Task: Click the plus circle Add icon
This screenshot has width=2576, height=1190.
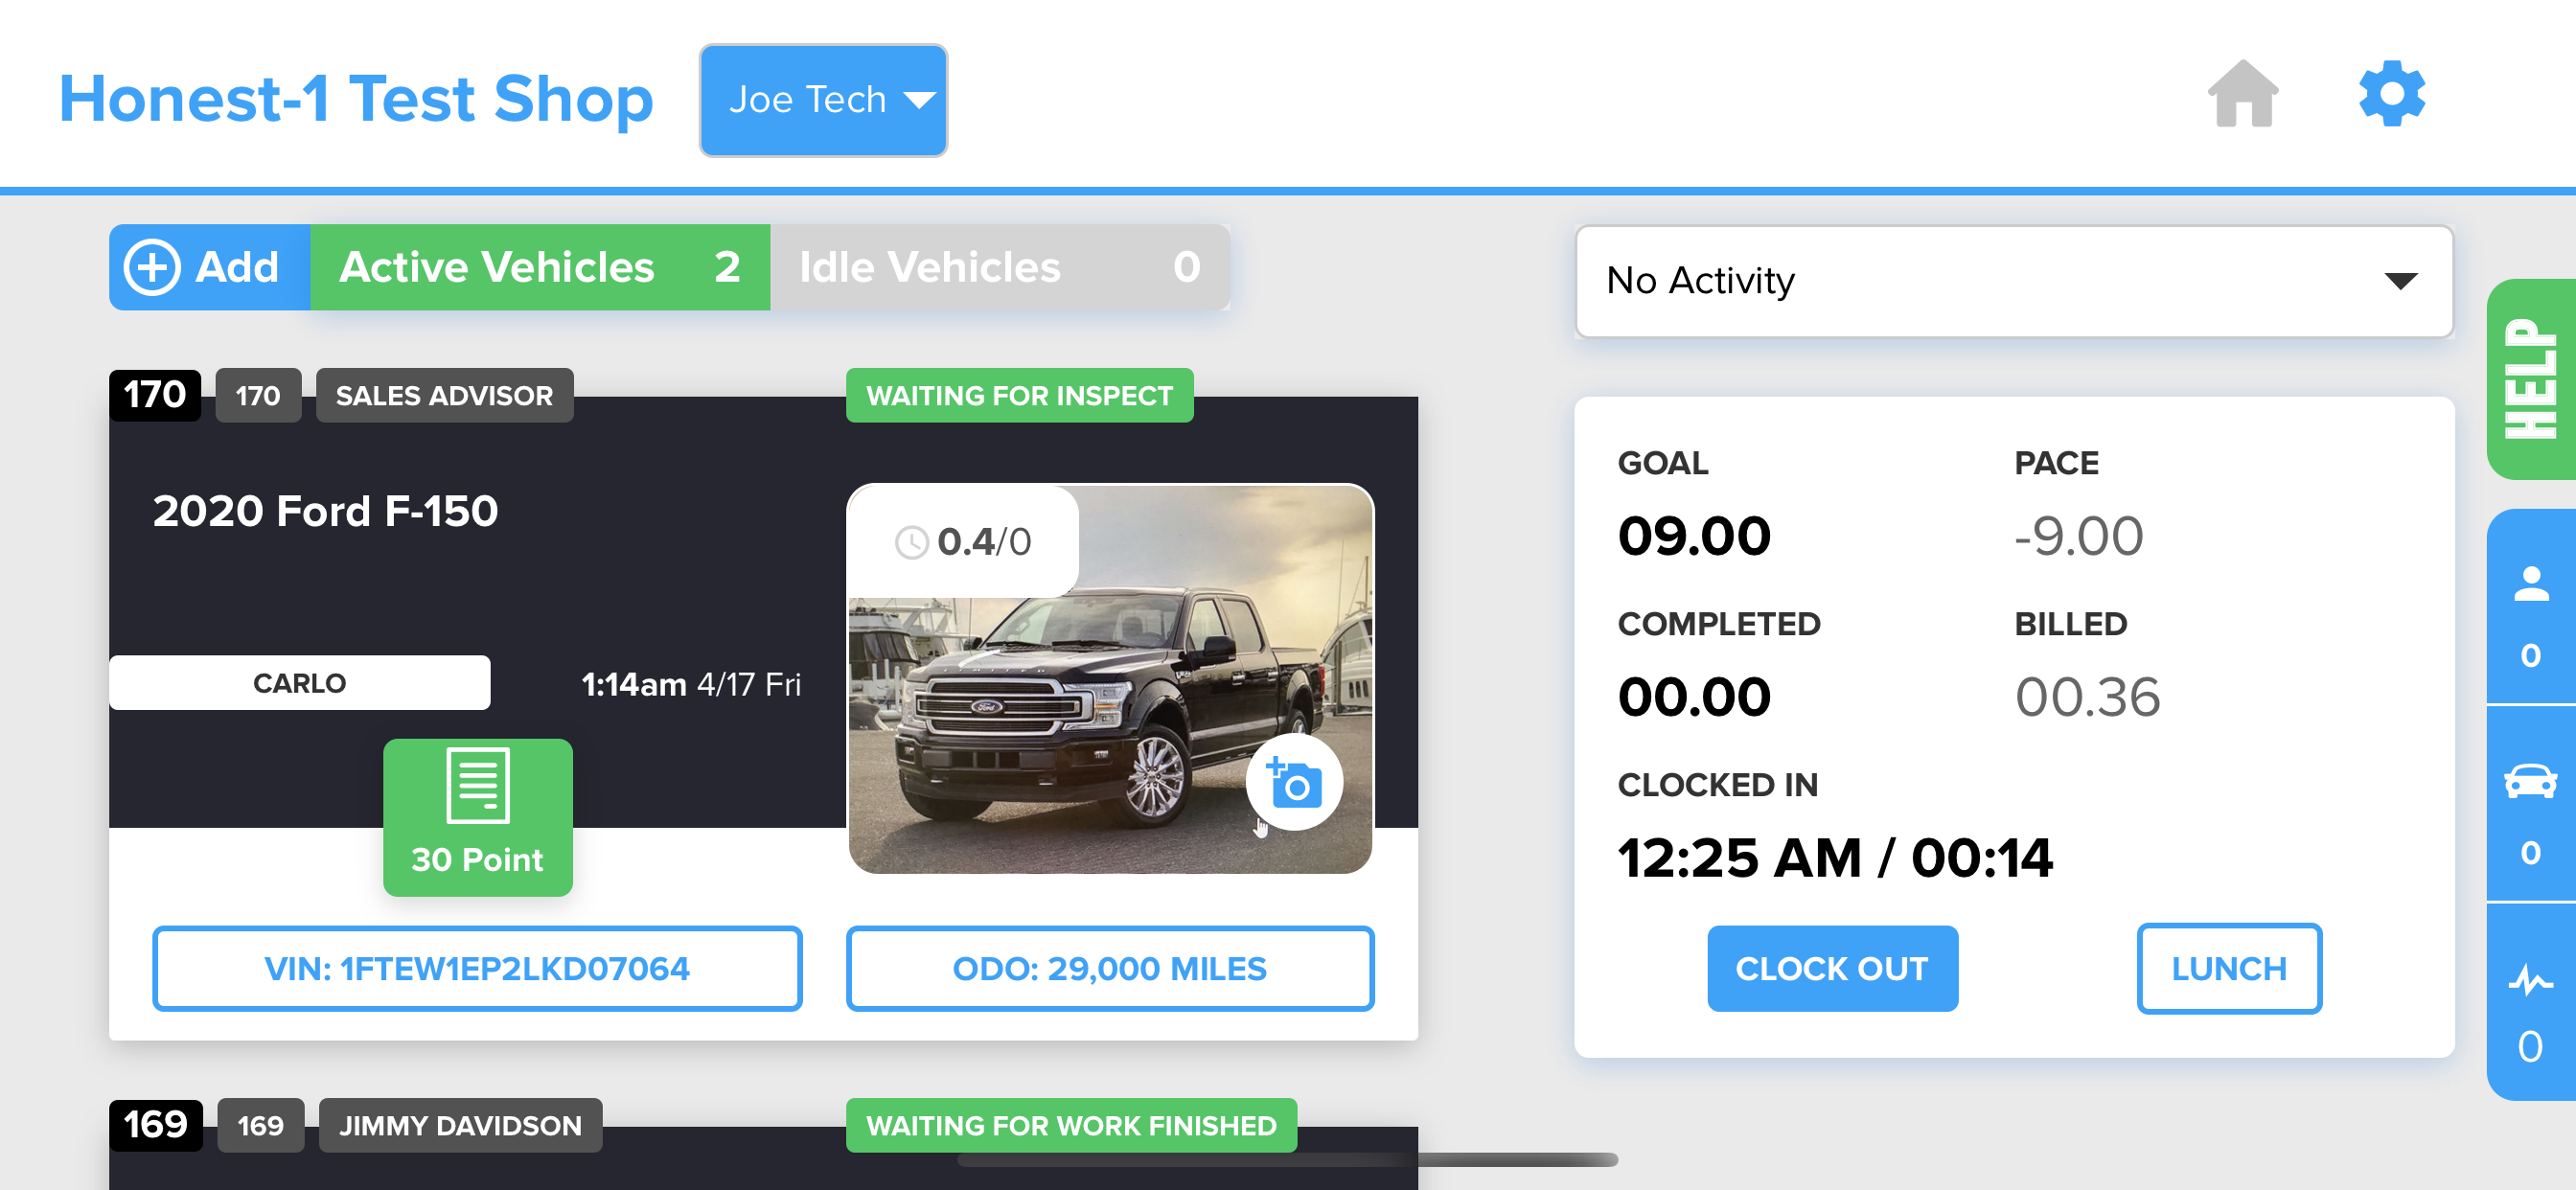Action: coord(152,268)
